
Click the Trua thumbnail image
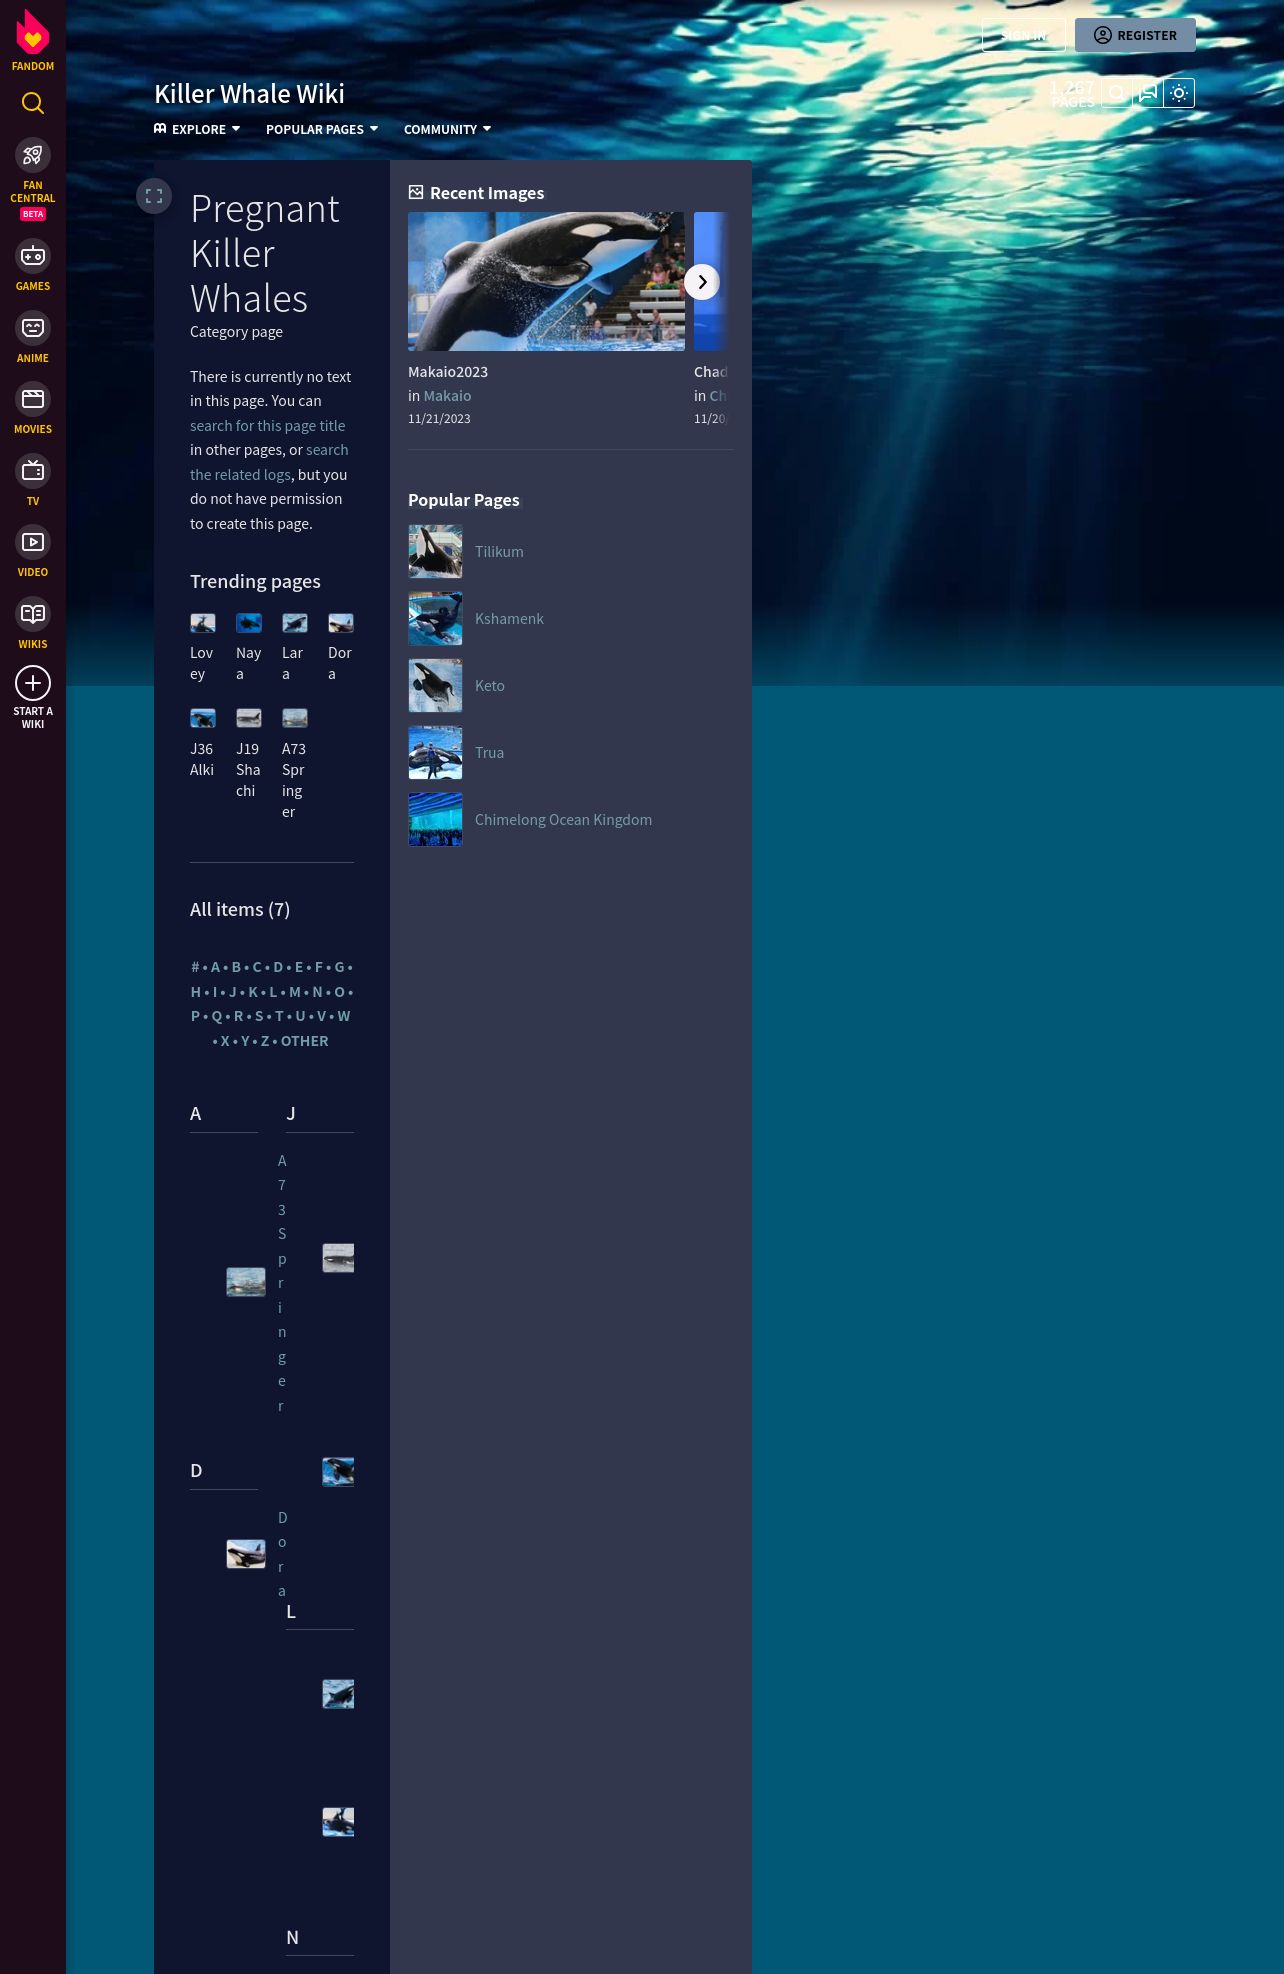[x=435, y=753]
